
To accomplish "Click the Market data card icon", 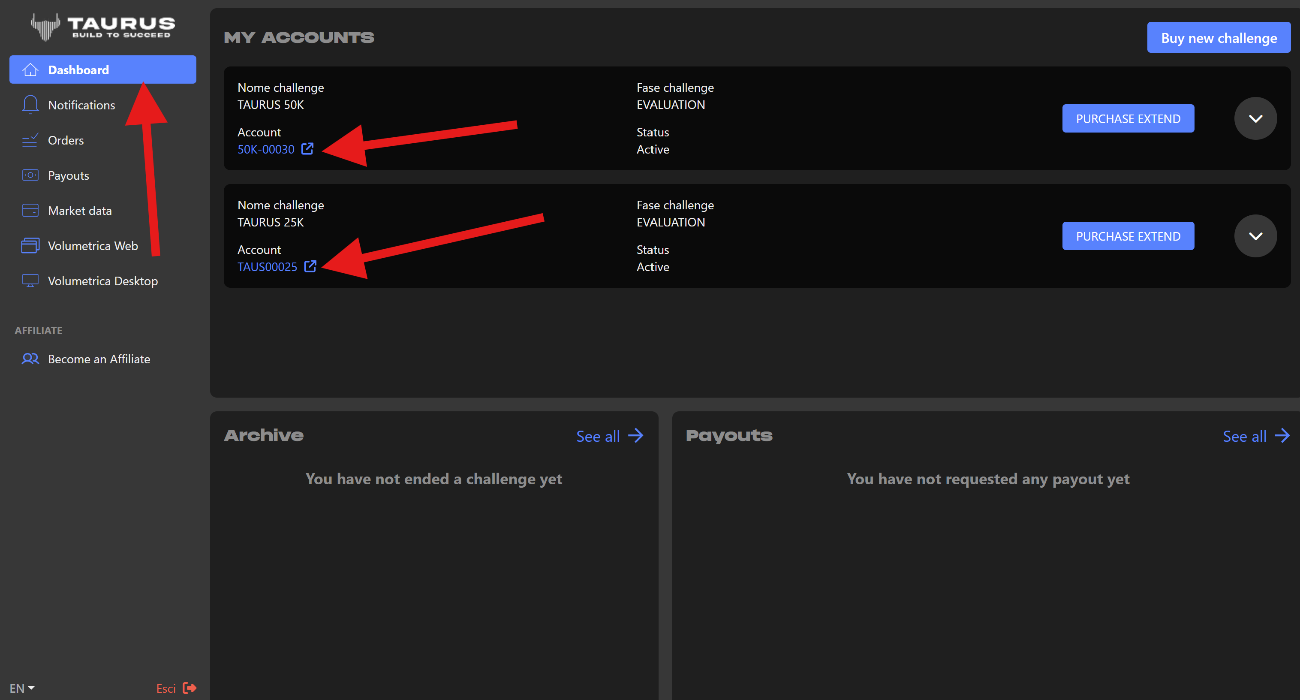I will (30, 211).
